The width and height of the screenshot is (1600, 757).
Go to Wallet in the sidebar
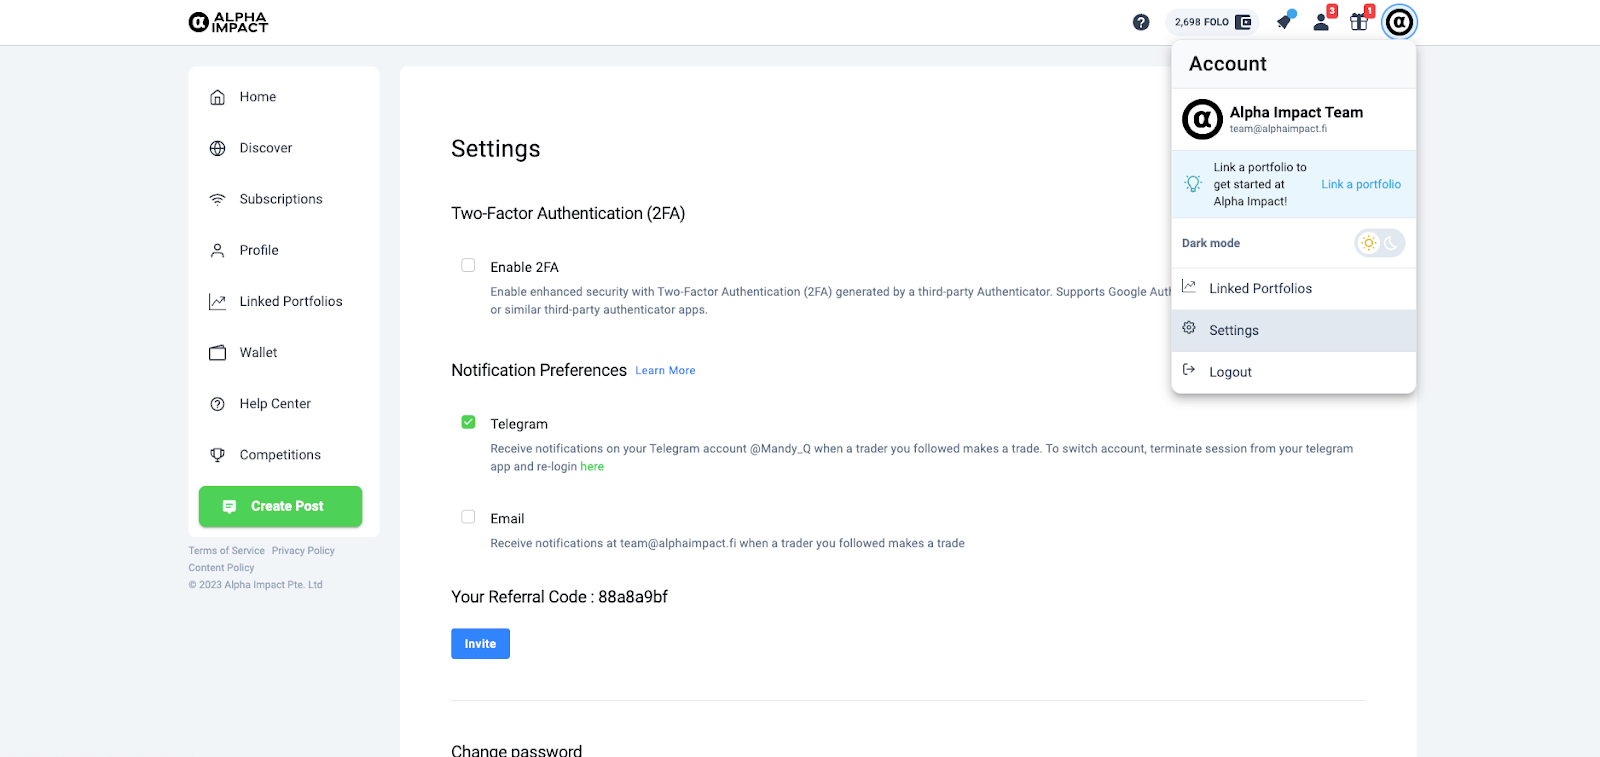click(x=258, y=353)
